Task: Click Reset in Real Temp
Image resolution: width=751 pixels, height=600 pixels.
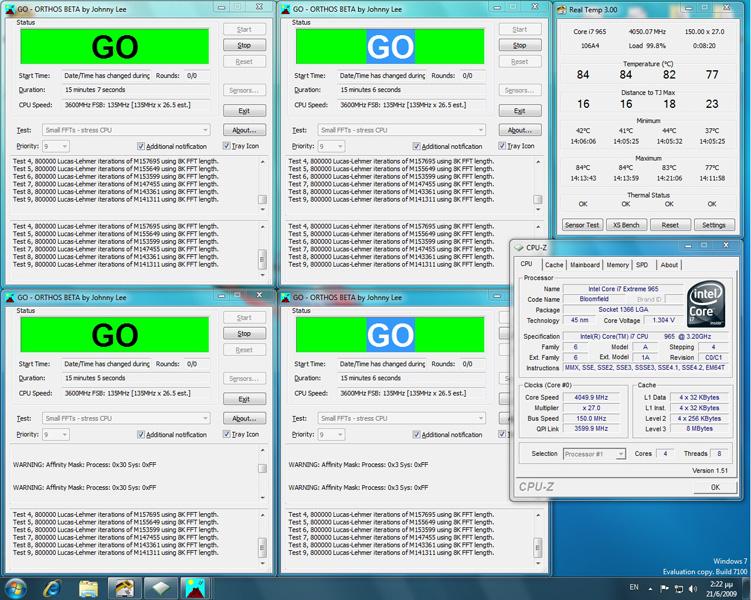Action: click(670, 225)
